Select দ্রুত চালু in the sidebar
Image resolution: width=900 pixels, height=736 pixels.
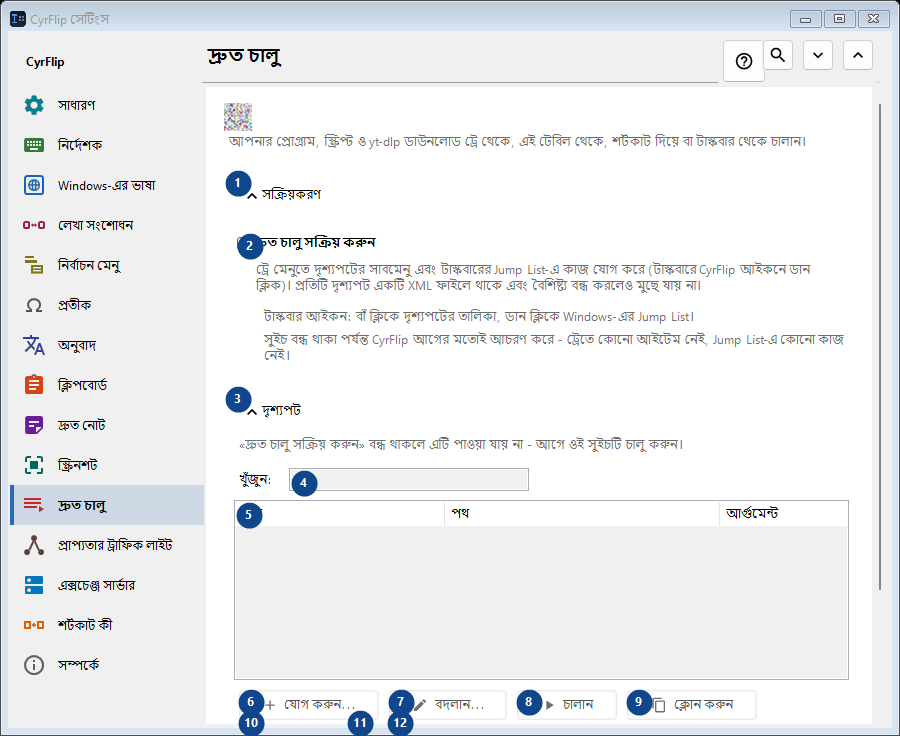(107, 505)
